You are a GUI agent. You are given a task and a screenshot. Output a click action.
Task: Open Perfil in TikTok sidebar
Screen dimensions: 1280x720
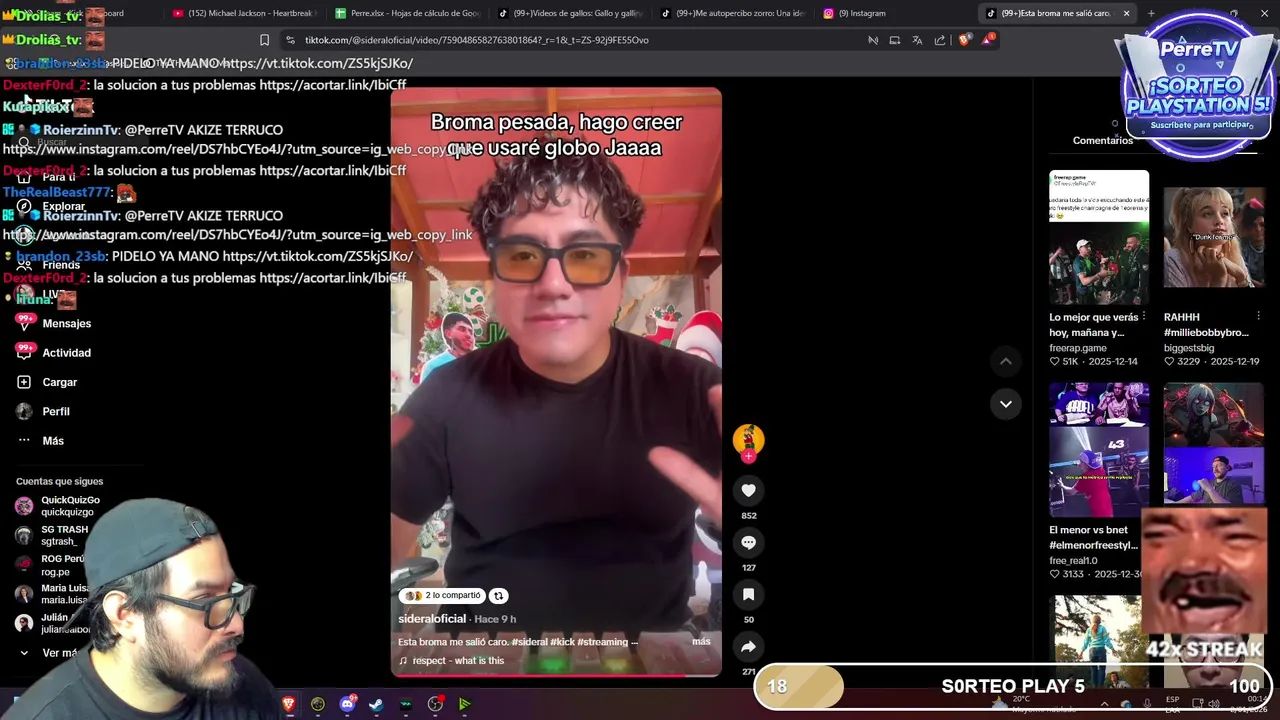pyautogui.click(x=56, y=412)
